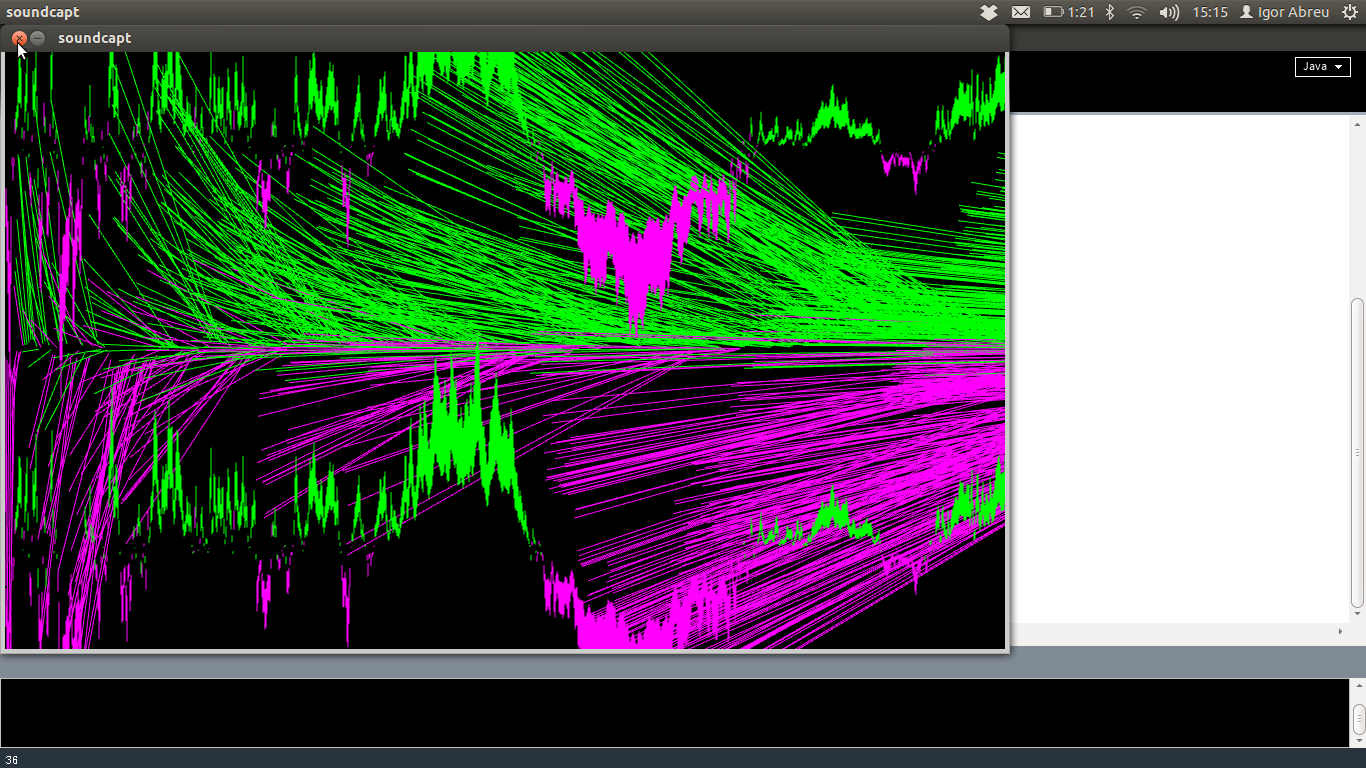Click the battery indicator showing 1:21
Image resolution: width=1366 pixels, height=768 pixels.
pos(1068,12)
